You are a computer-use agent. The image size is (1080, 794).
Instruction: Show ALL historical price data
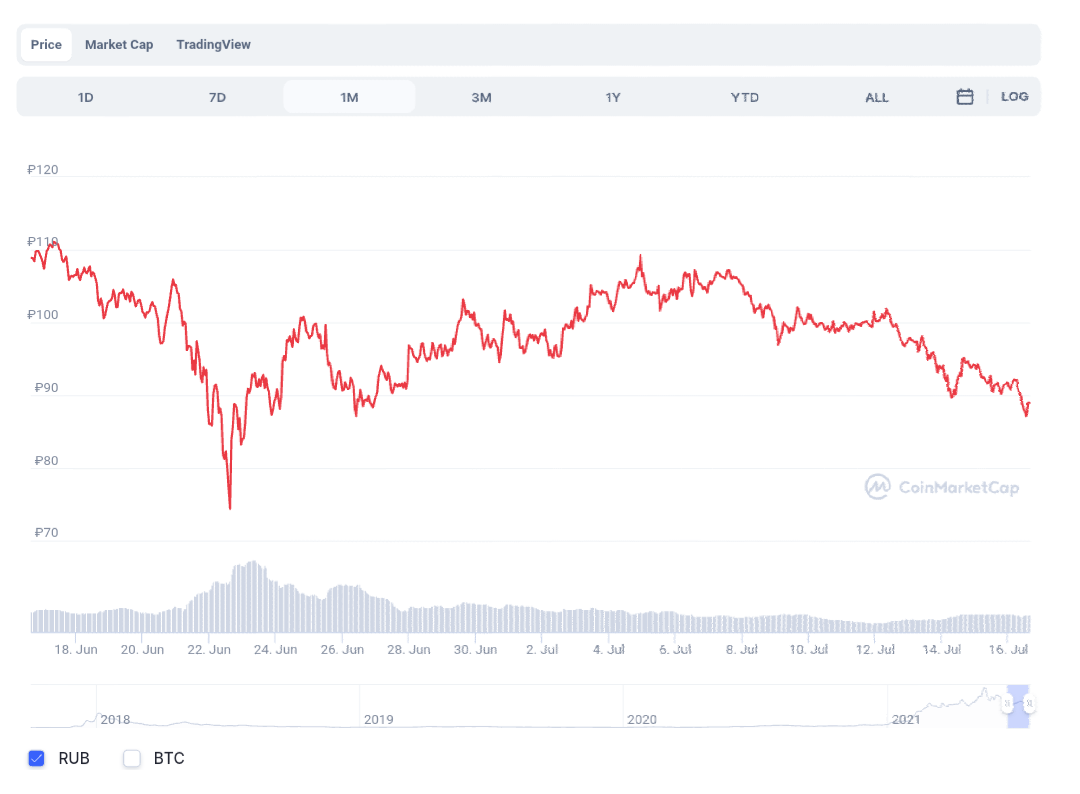(x=876, y=96)
